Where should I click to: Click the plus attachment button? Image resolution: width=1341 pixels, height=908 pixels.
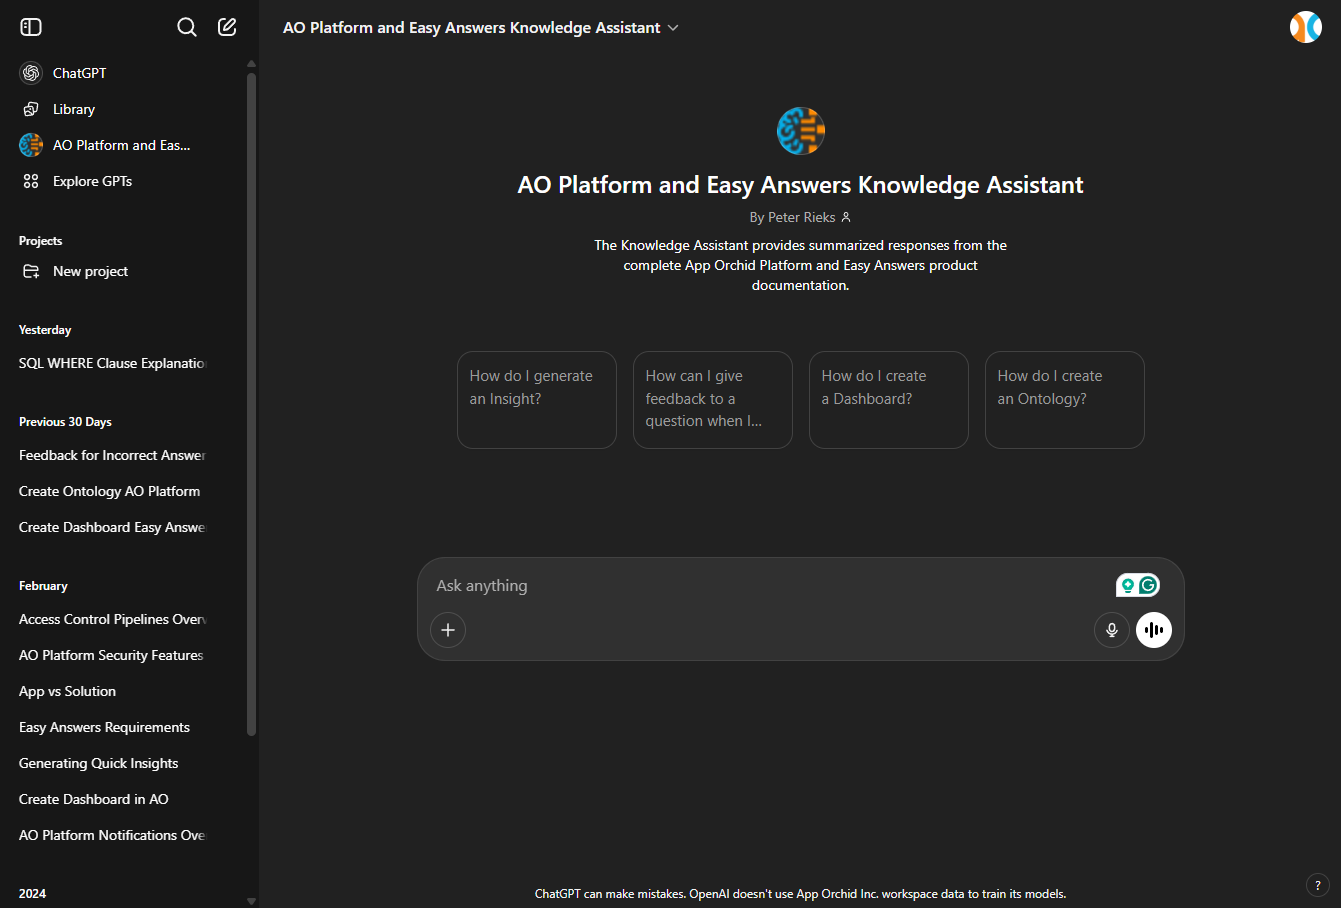448,630
